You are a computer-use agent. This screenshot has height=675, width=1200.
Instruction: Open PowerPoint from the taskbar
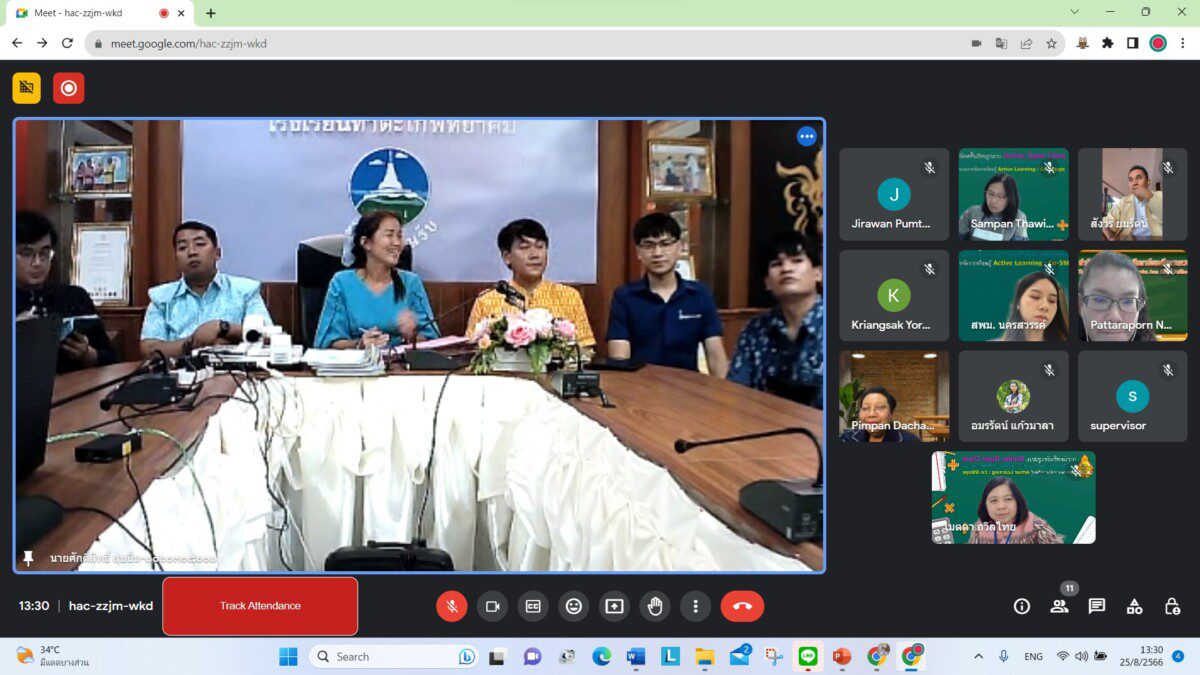point(842,656)
